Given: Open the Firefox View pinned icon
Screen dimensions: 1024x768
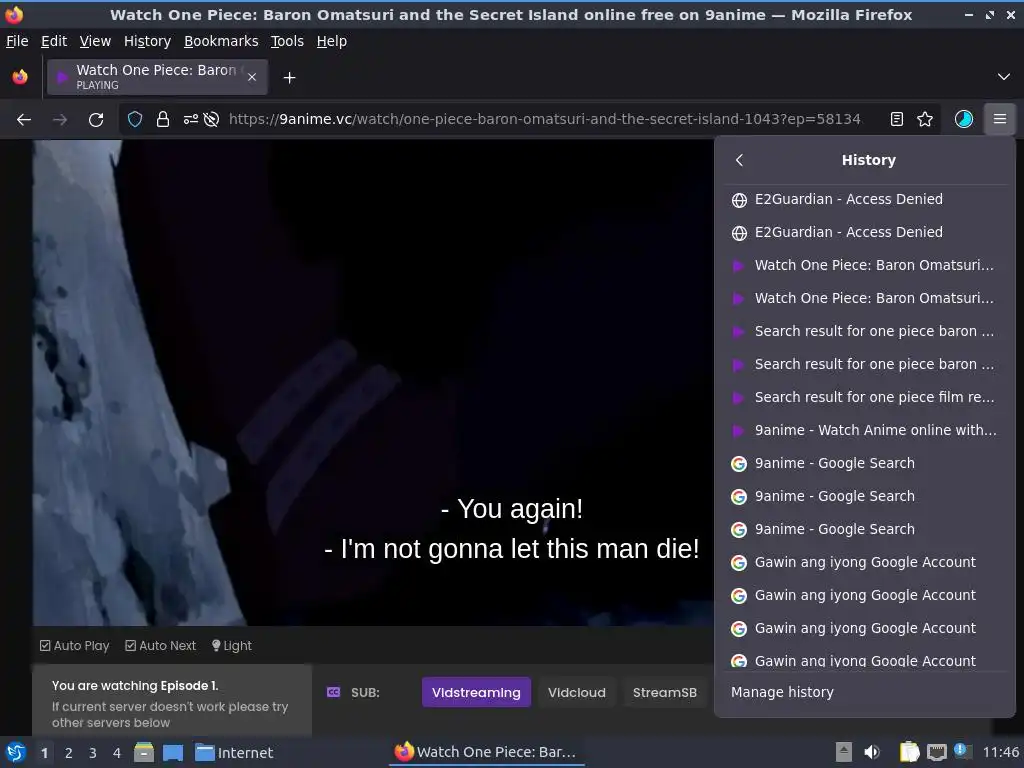Looking at the screenshot, I should point(20,77).
